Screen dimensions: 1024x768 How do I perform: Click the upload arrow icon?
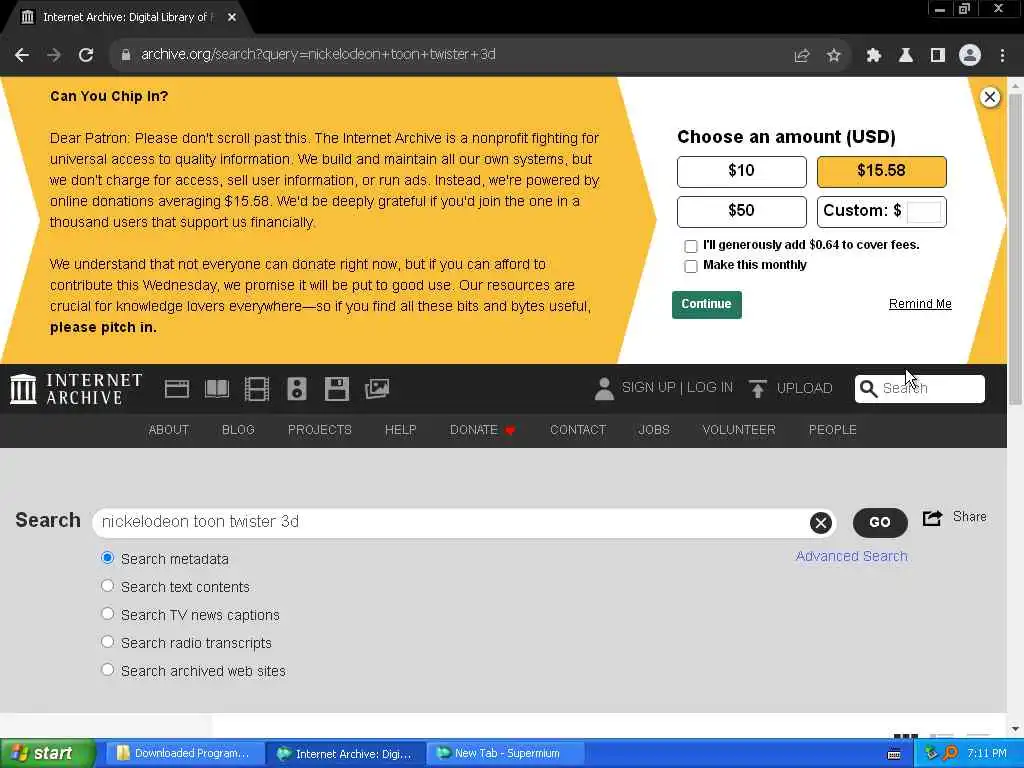click(758, 389)
